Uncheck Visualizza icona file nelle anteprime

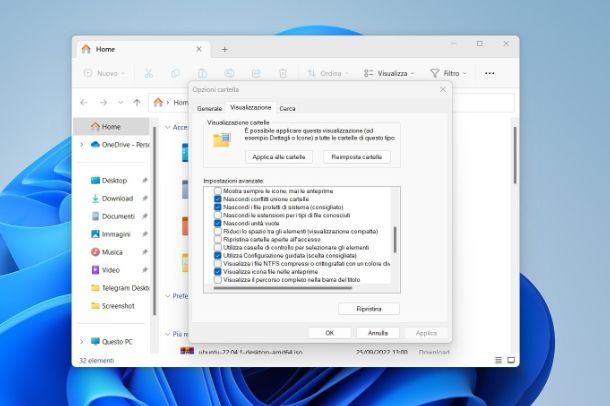tap(218, 271)
